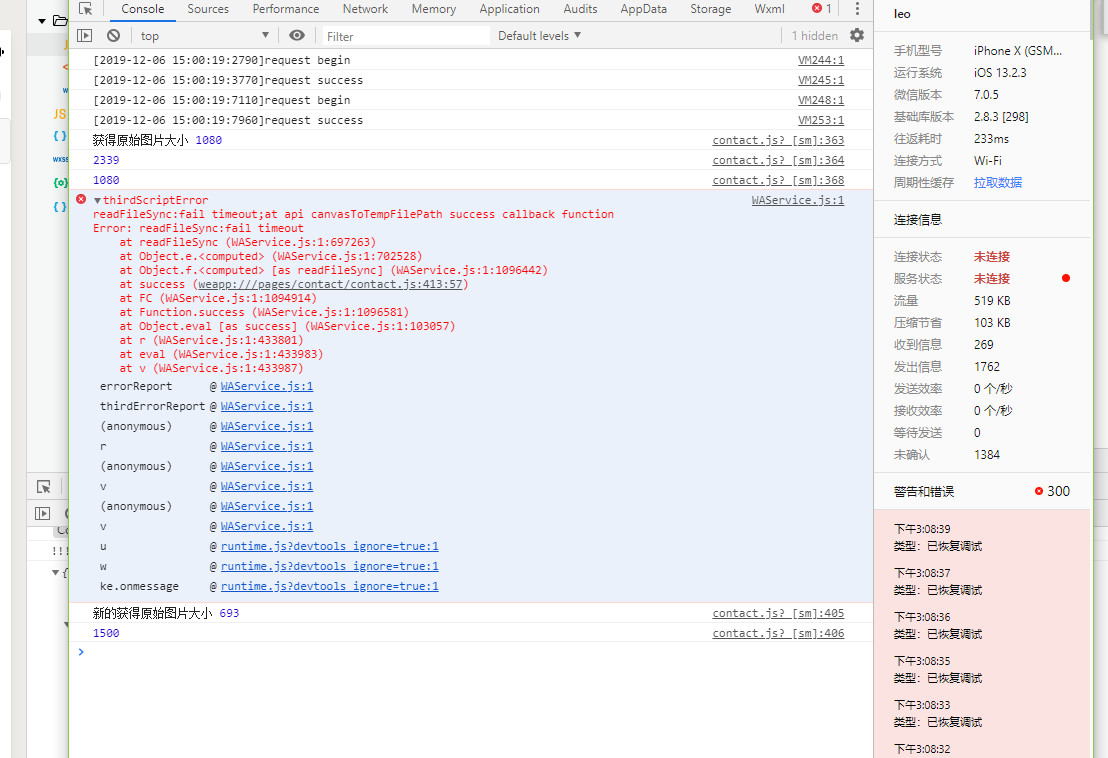
Task: Select the 下午3:08:35 warning entry
Action: pos(982,670)
